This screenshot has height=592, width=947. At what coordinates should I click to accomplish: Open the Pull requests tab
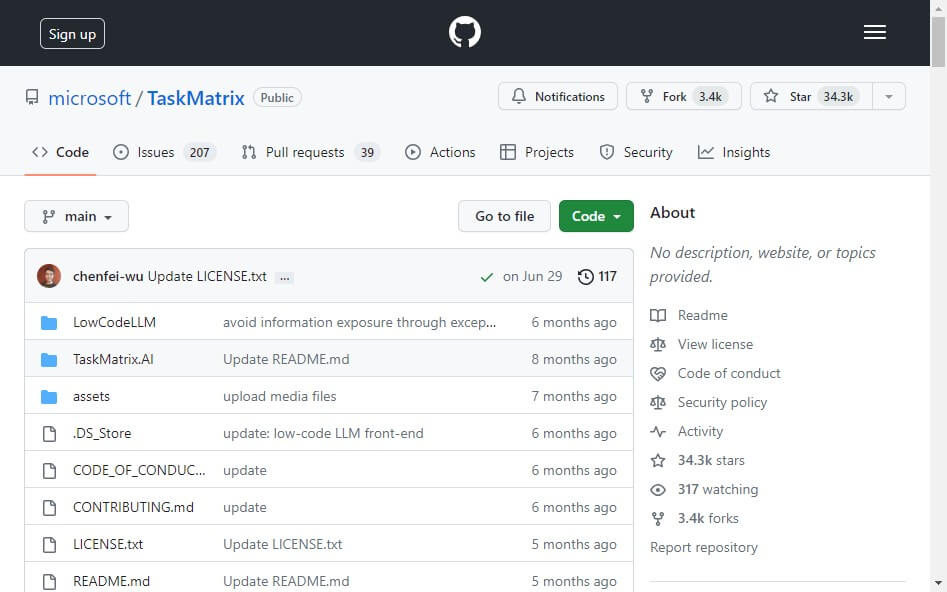(x=310, y=152)
